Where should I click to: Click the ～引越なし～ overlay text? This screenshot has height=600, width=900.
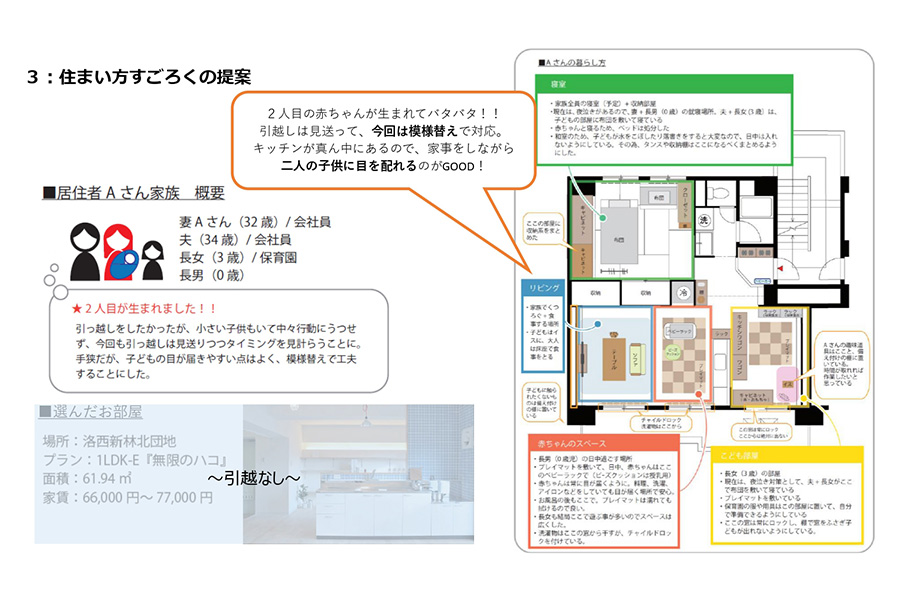tap(253, 478)
